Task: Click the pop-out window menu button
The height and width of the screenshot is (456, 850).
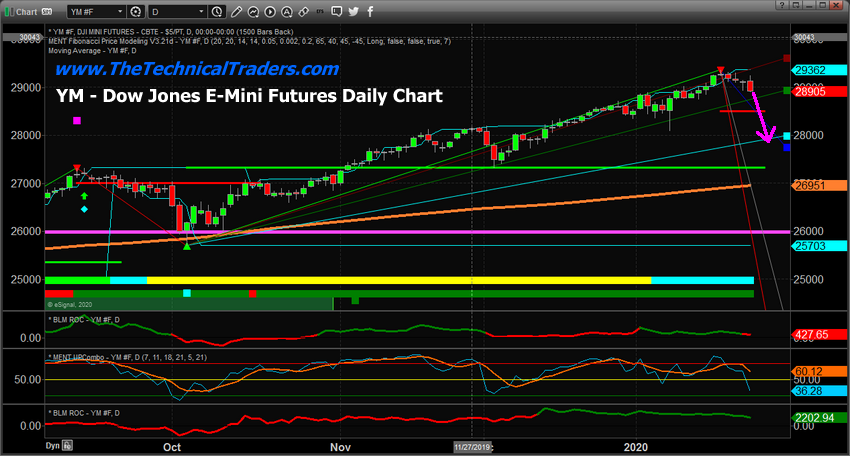Action: [795, 5]
